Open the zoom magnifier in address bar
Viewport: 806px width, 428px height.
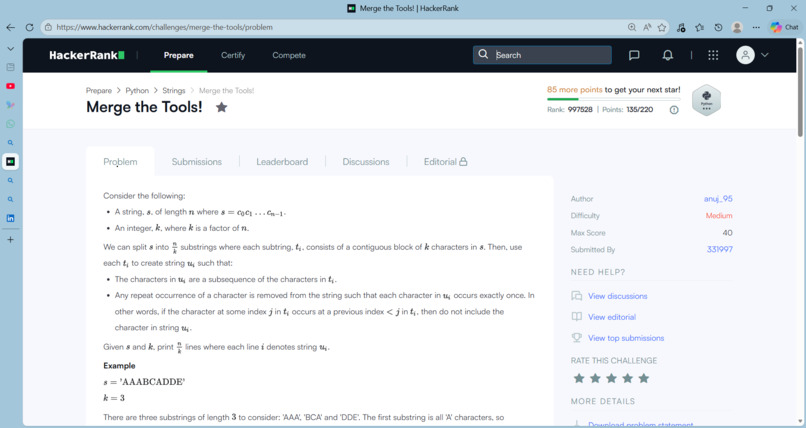coord(632,27)
